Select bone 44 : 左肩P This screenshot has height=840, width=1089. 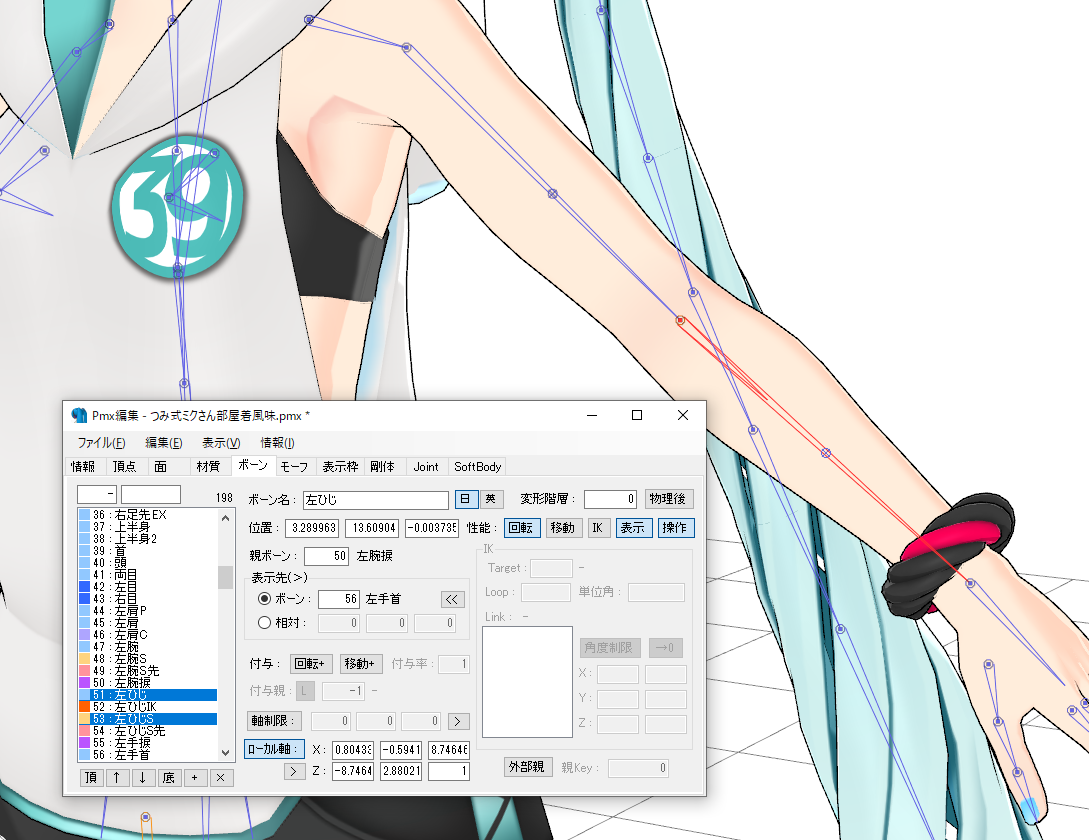(x=147, y=611)
